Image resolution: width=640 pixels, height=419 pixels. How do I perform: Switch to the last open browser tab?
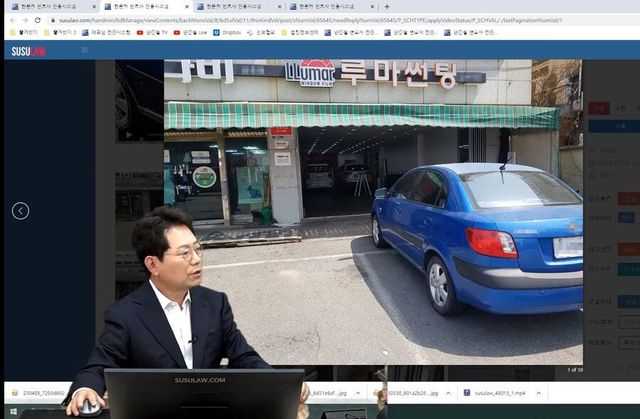tap(334, 6)
